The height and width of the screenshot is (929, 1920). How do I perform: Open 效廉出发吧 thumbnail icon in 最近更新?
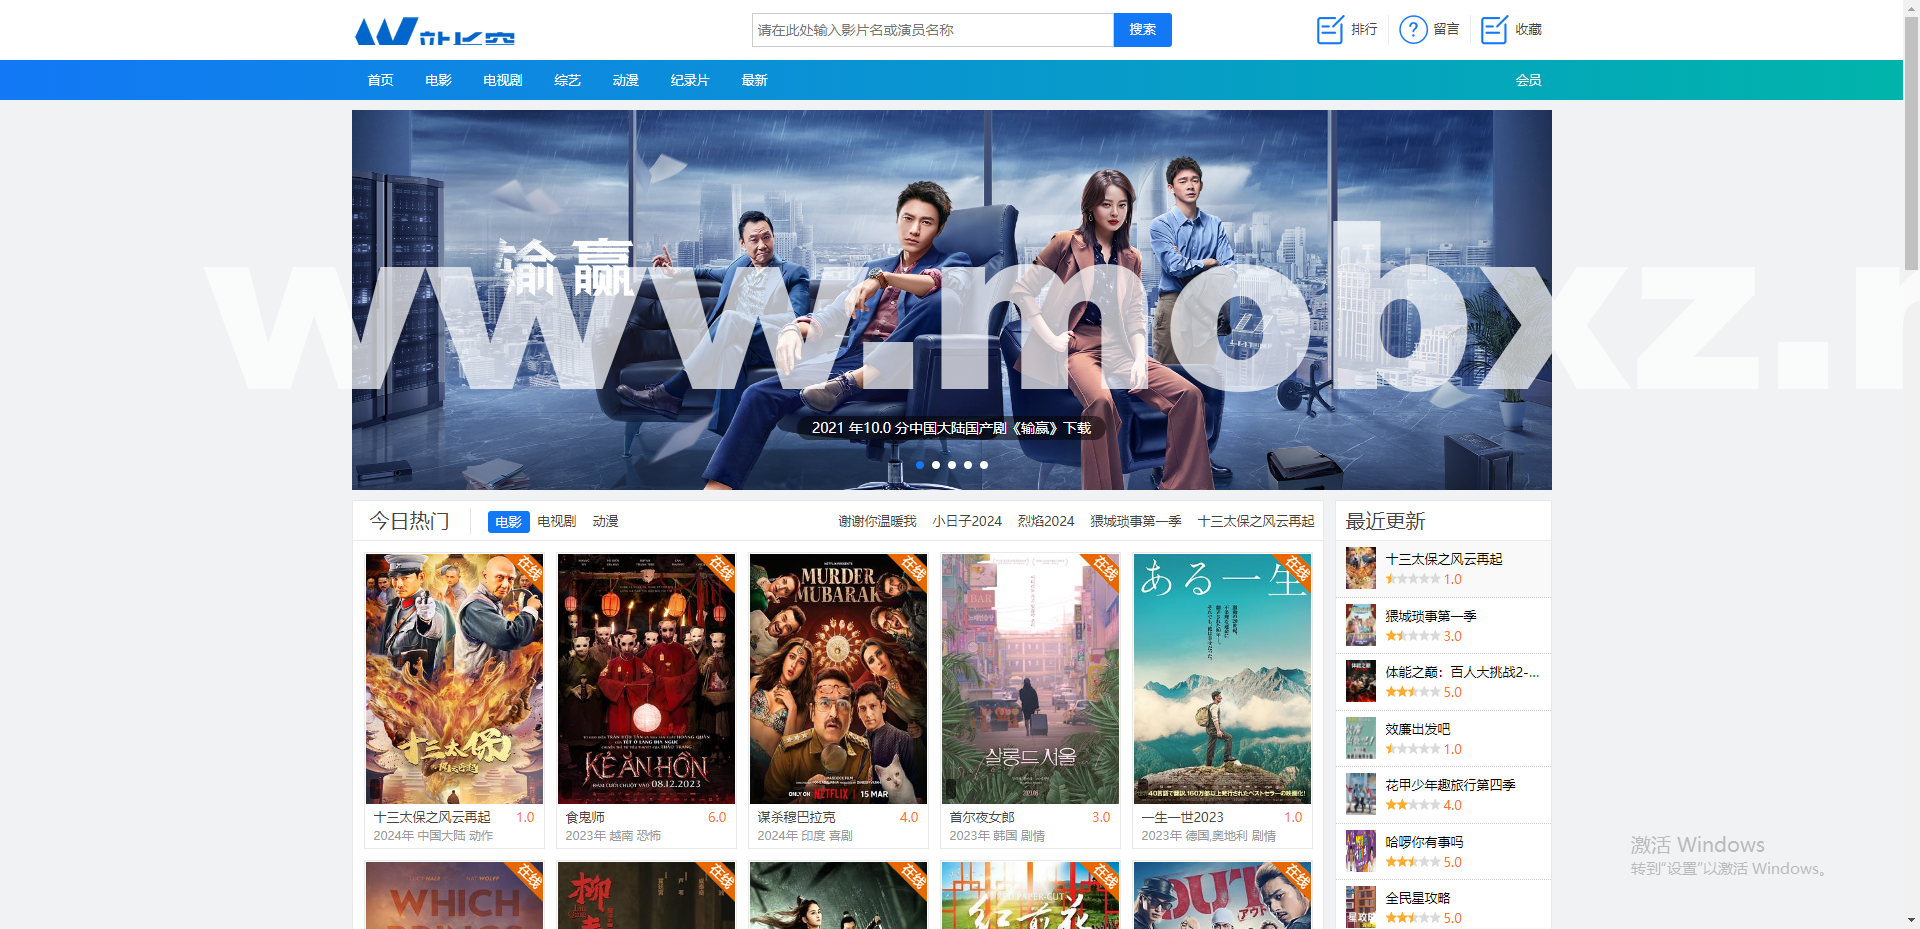click(1360, 739)
